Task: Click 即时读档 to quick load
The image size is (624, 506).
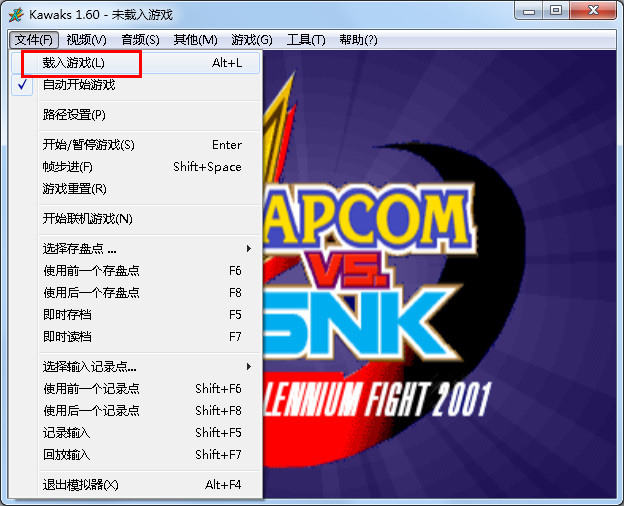Action: coord(67,337)
